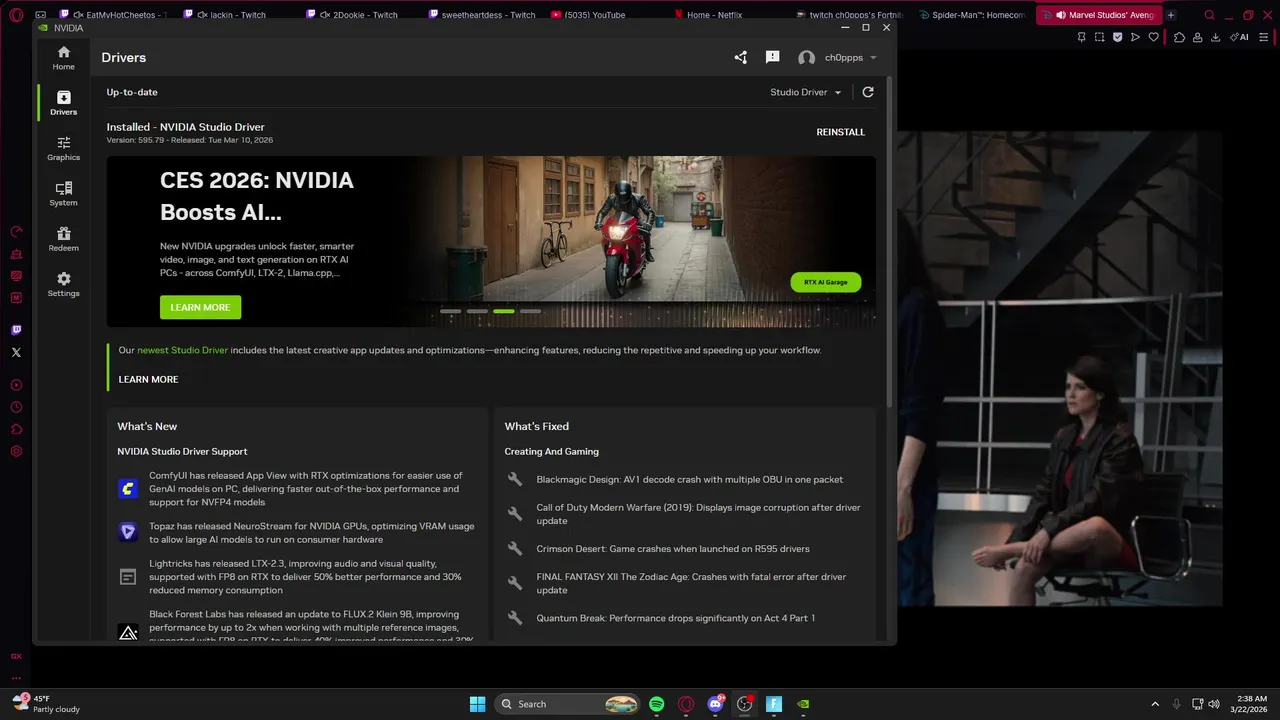1280x720 pixels.
Task: Refresh driver check with reload icon
Action: pyautogui.click(x=868, y=92)
